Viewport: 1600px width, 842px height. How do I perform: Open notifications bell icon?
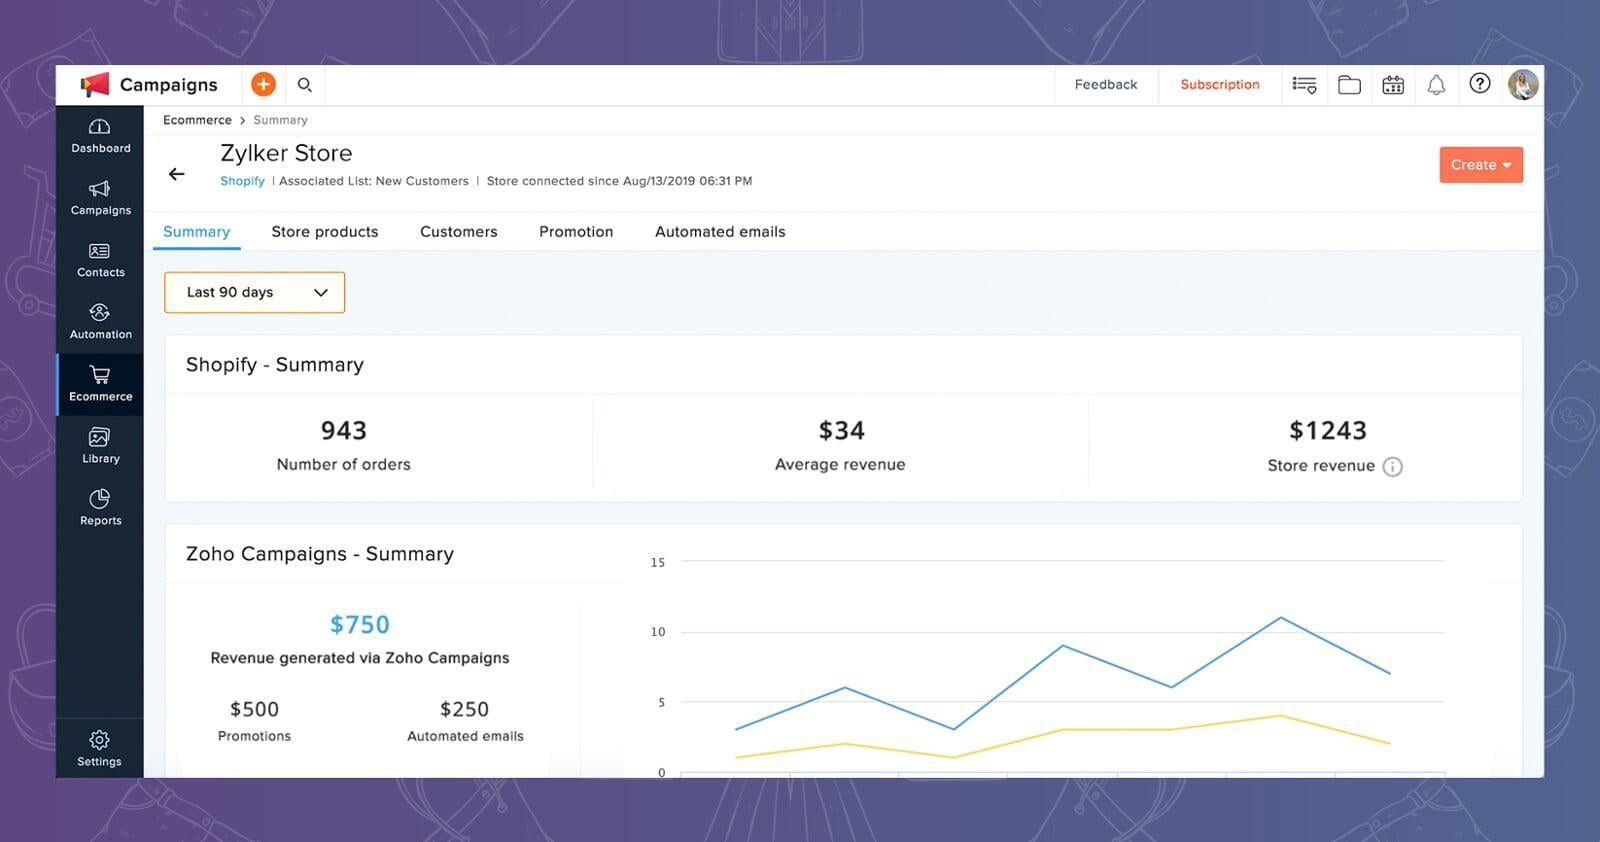(x=1436, y=85)
